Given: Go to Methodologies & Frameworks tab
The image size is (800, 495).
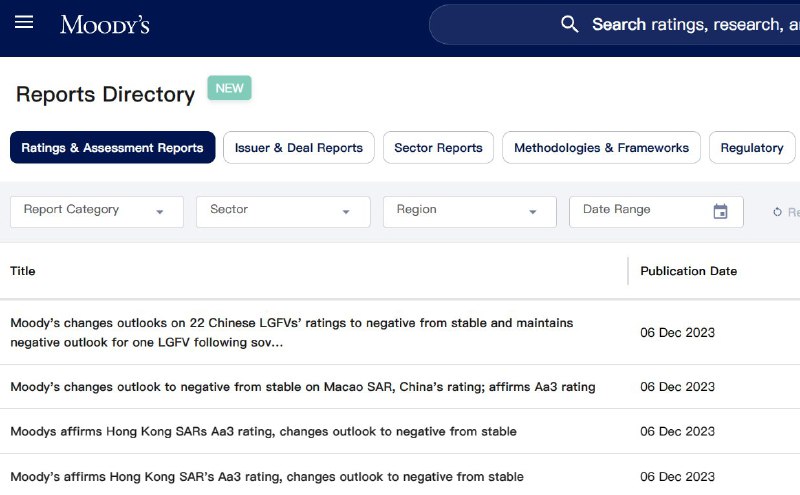Looking at the screenshot, I should pyautogui.click(x=601, y=147).
